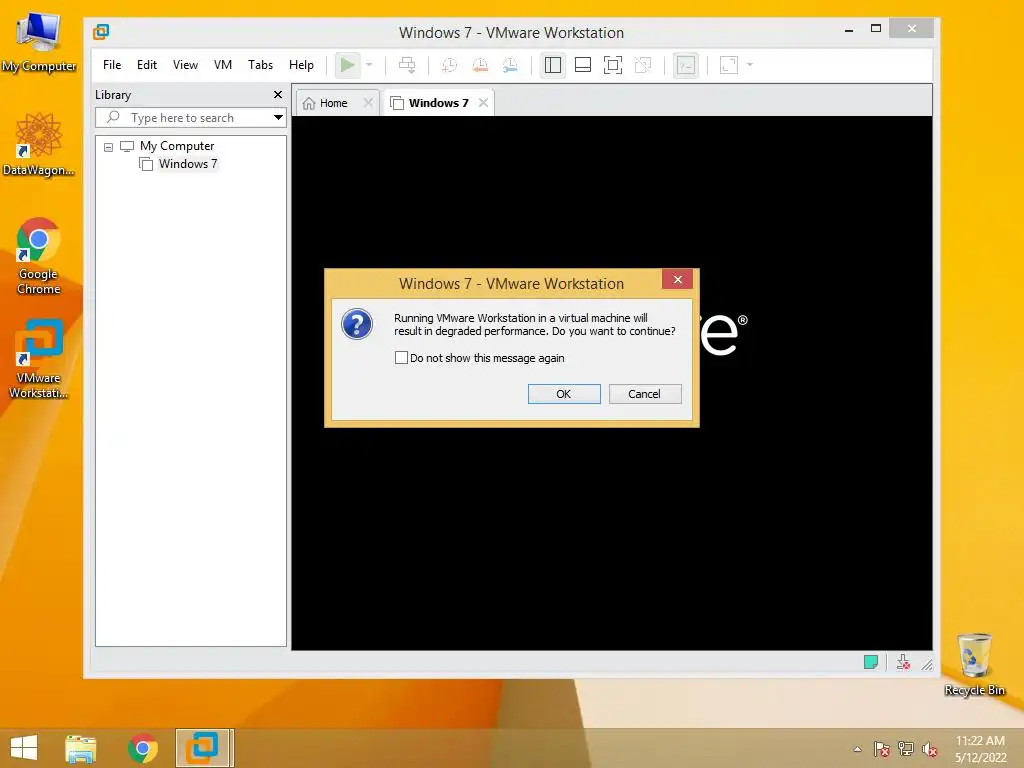Image resolution: width=1024 pixels, height=768 pixels.
Task: Click the window resize grip corner
Action: coord(927,664)
